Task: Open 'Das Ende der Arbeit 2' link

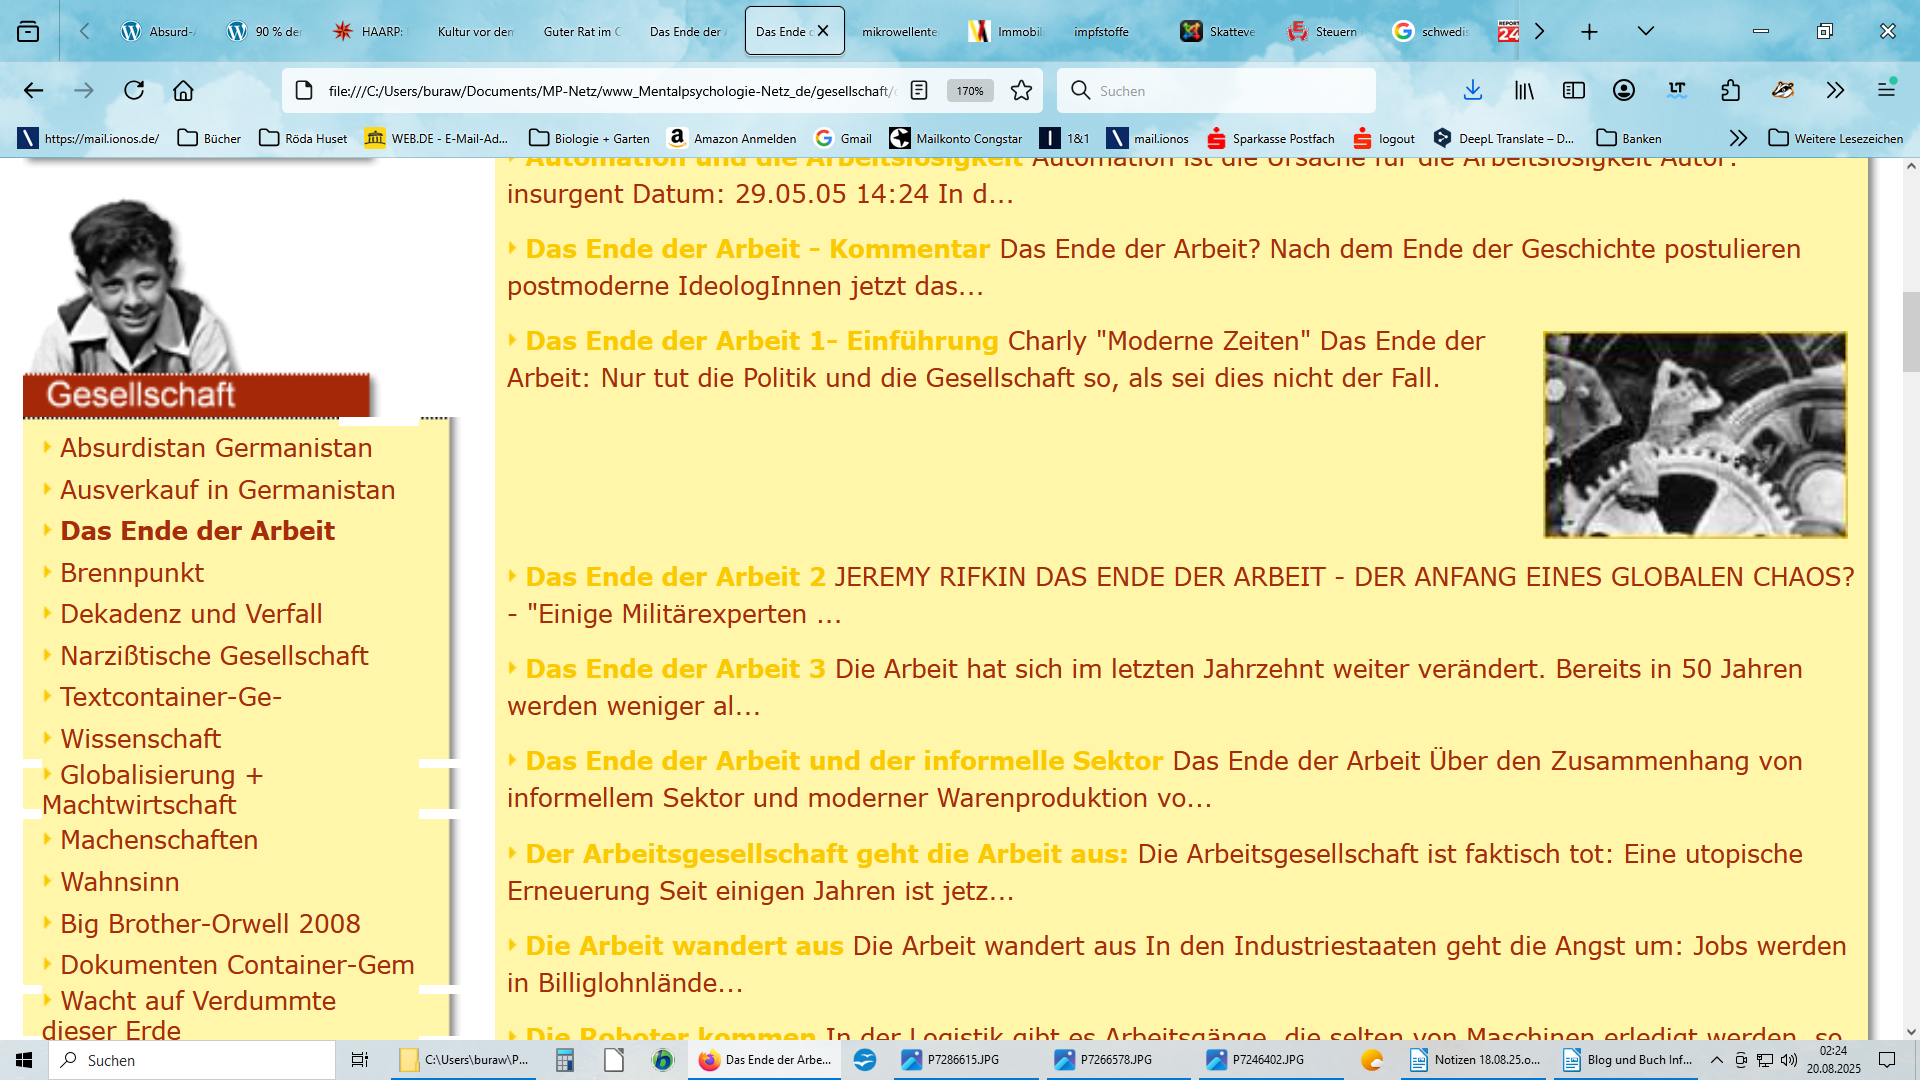Action: (675, 577)
